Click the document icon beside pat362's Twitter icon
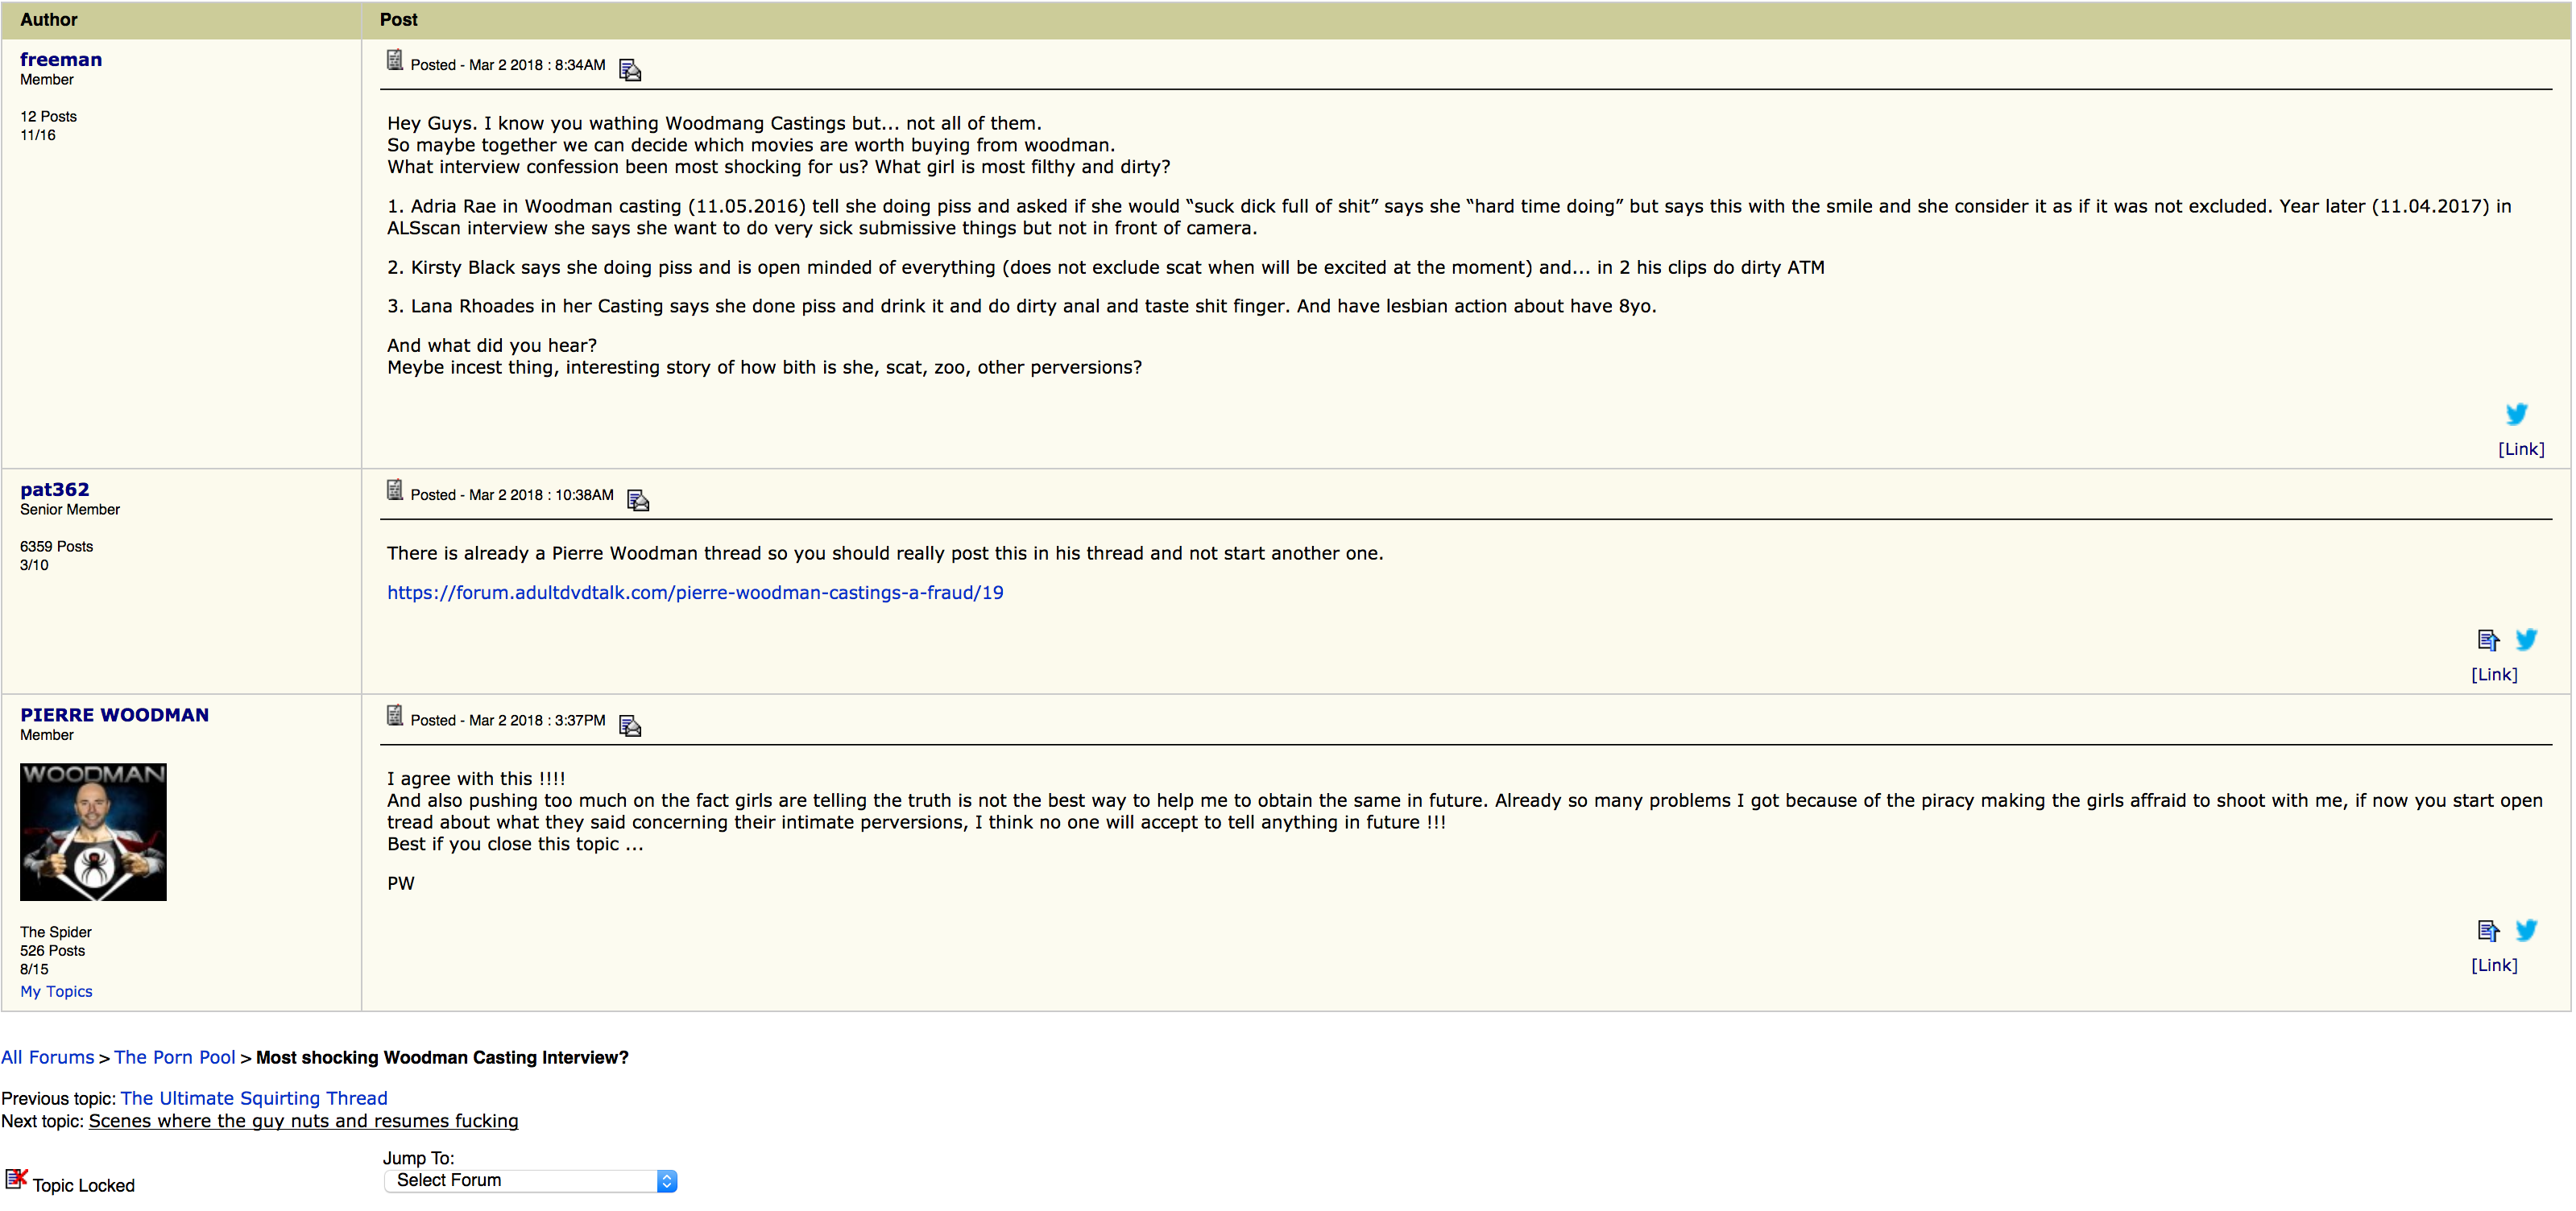Viewport: 2576px width, 1211px height. [x=2488, y=640]
